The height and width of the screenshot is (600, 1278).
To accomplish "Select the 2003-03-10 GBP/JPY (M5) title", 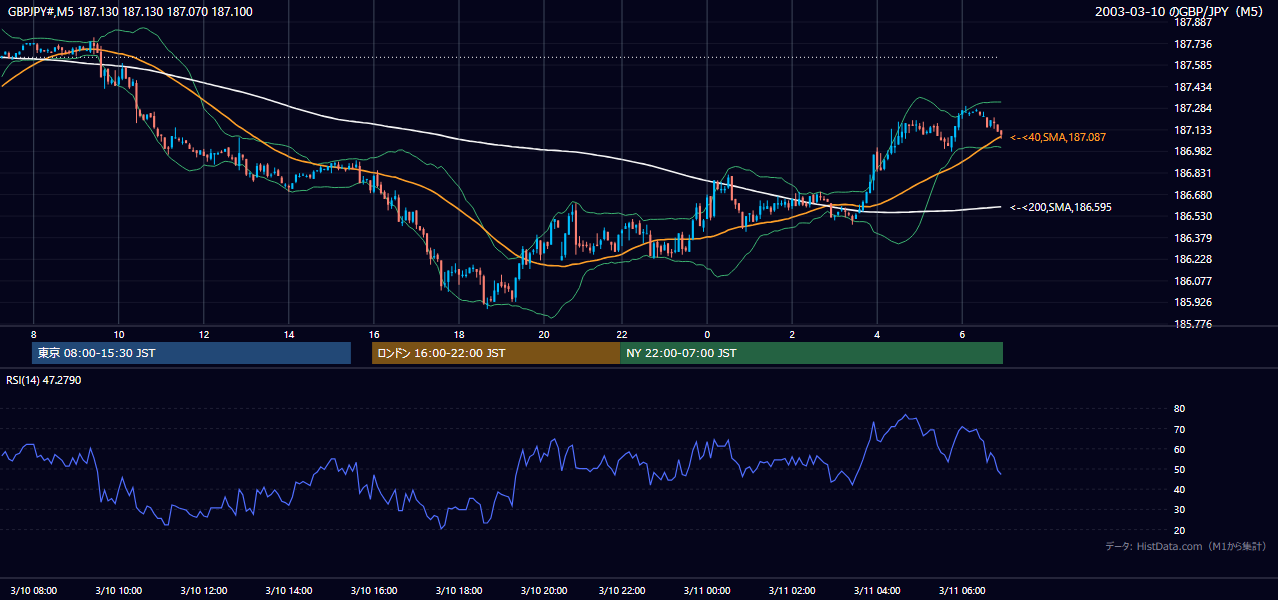I will (1180, 11).
